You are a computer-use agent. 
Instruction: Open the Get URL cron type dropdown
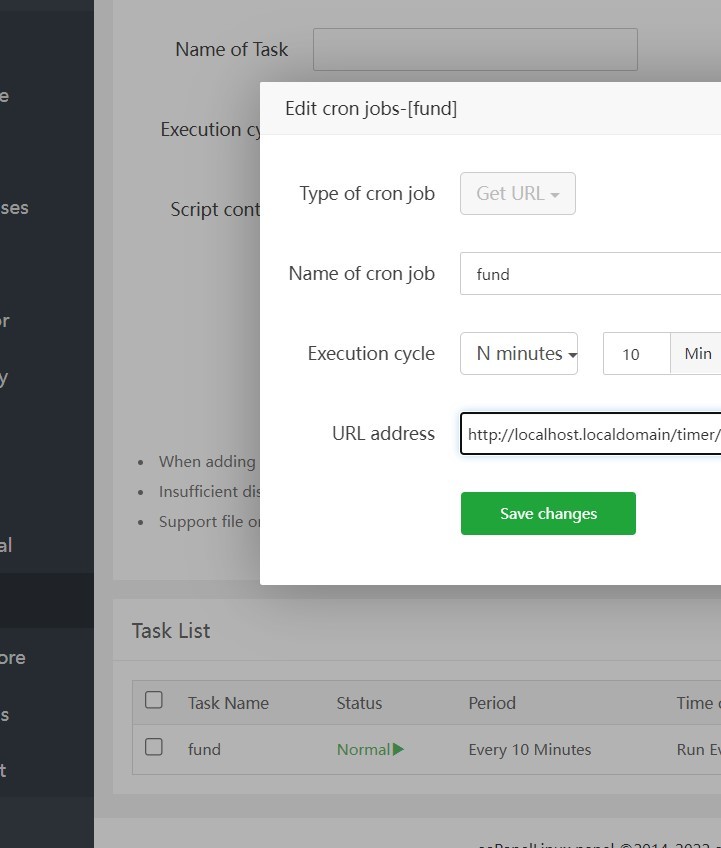(x=517, y=193)
